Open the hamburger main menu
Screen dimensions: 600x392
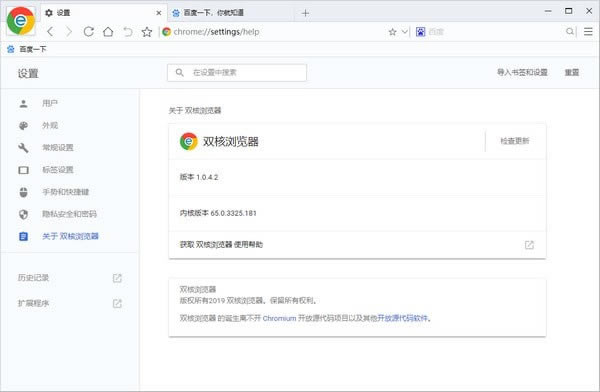coord(588,32)
